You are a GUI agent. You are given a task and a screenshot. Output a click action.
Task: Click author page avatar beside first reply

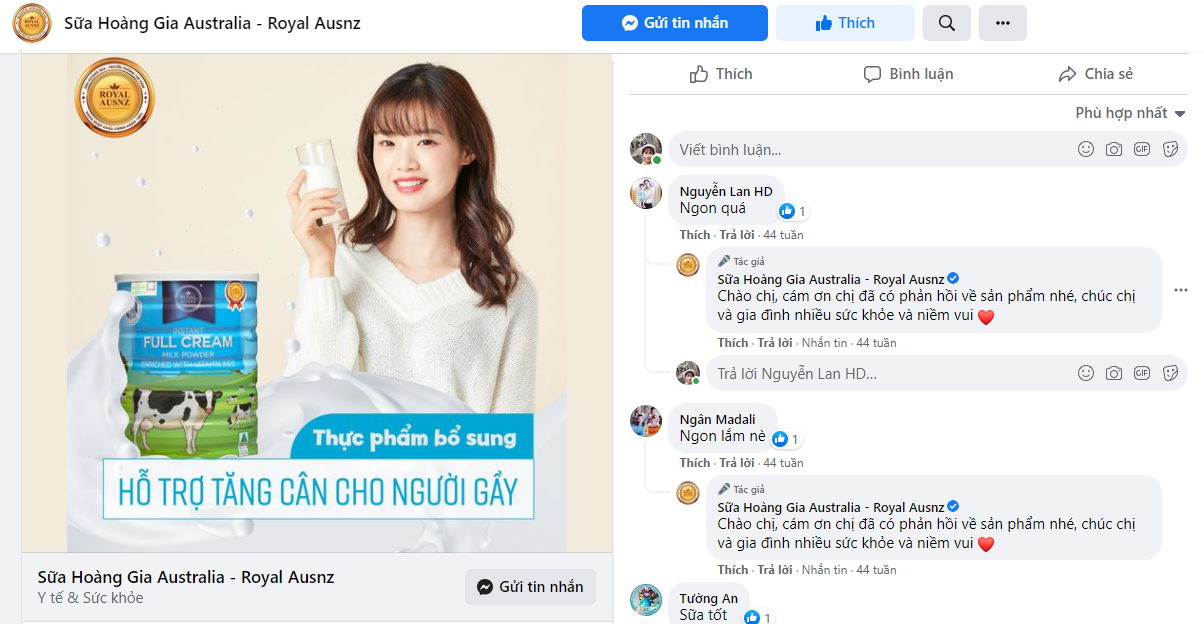pyautogui.click(x=688, y=266)
